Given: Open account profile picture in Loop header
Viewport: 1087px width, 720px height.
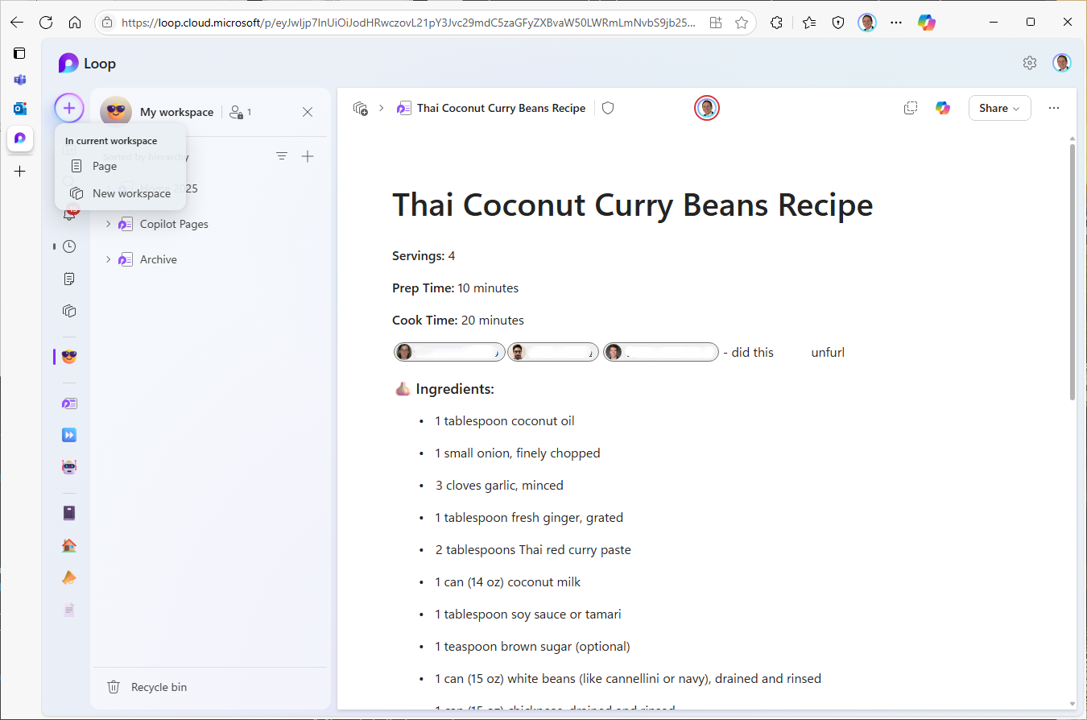Looking at the screenshot, I should pyautogui.click(x=1061, y=63).
